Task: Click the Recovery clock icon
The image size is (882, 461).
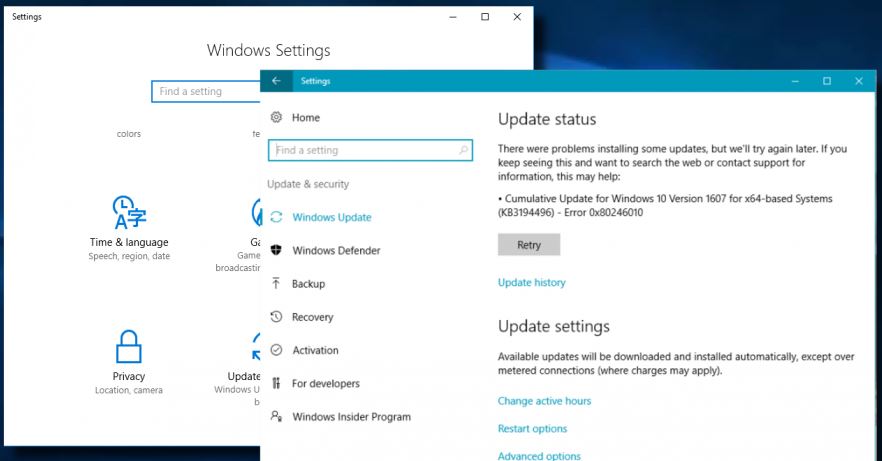Action: pos(276,317)
